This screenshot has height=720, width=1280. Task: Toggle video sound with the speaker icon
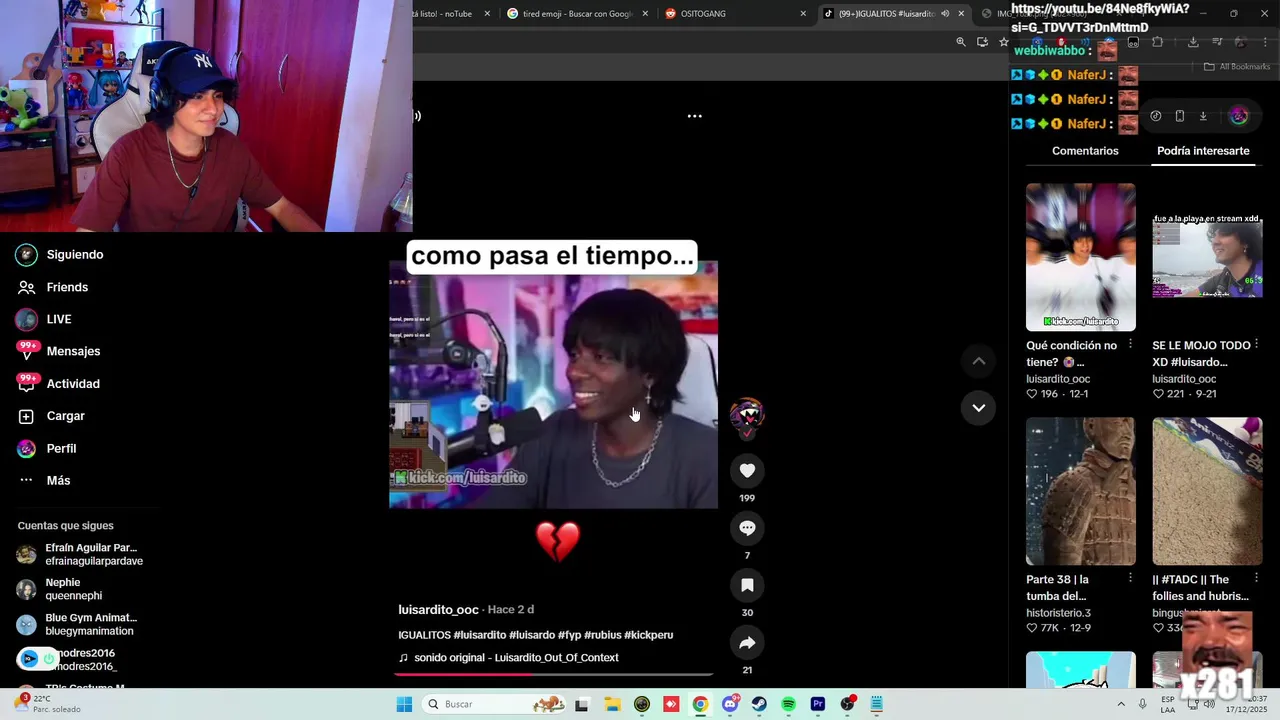[x=417, y=116]
